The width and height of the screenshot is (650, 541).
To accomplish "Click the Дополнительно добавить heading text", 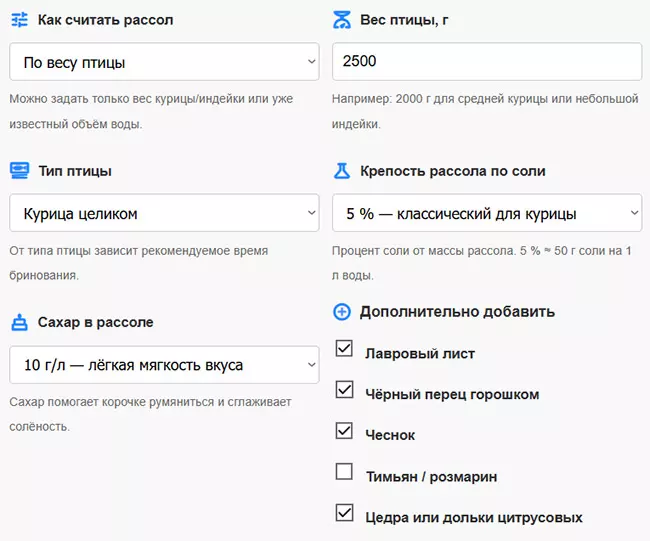I will click(x=457, y=311).
